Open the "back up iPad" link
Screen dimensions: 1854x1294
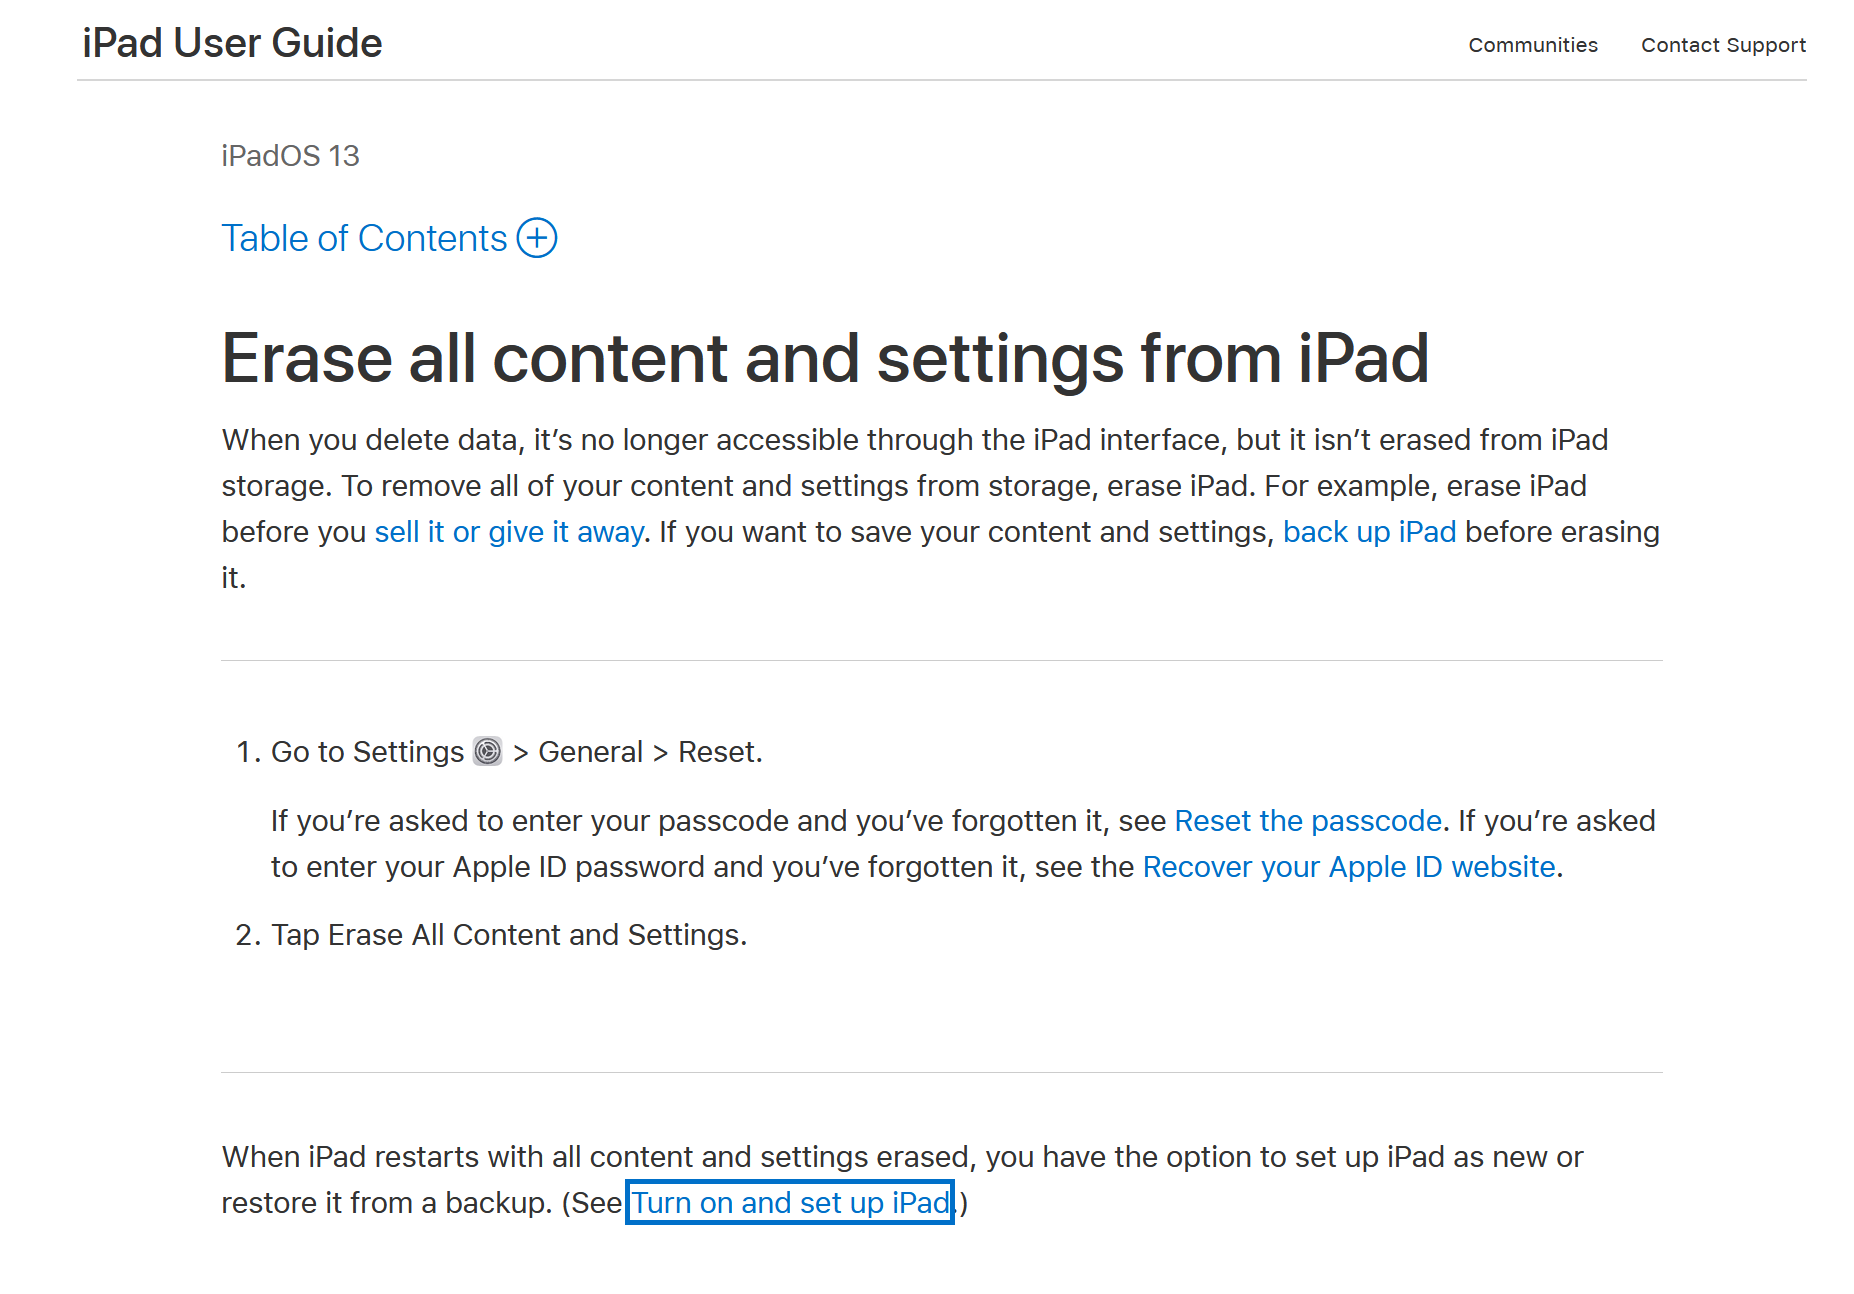pos(1369,532)
